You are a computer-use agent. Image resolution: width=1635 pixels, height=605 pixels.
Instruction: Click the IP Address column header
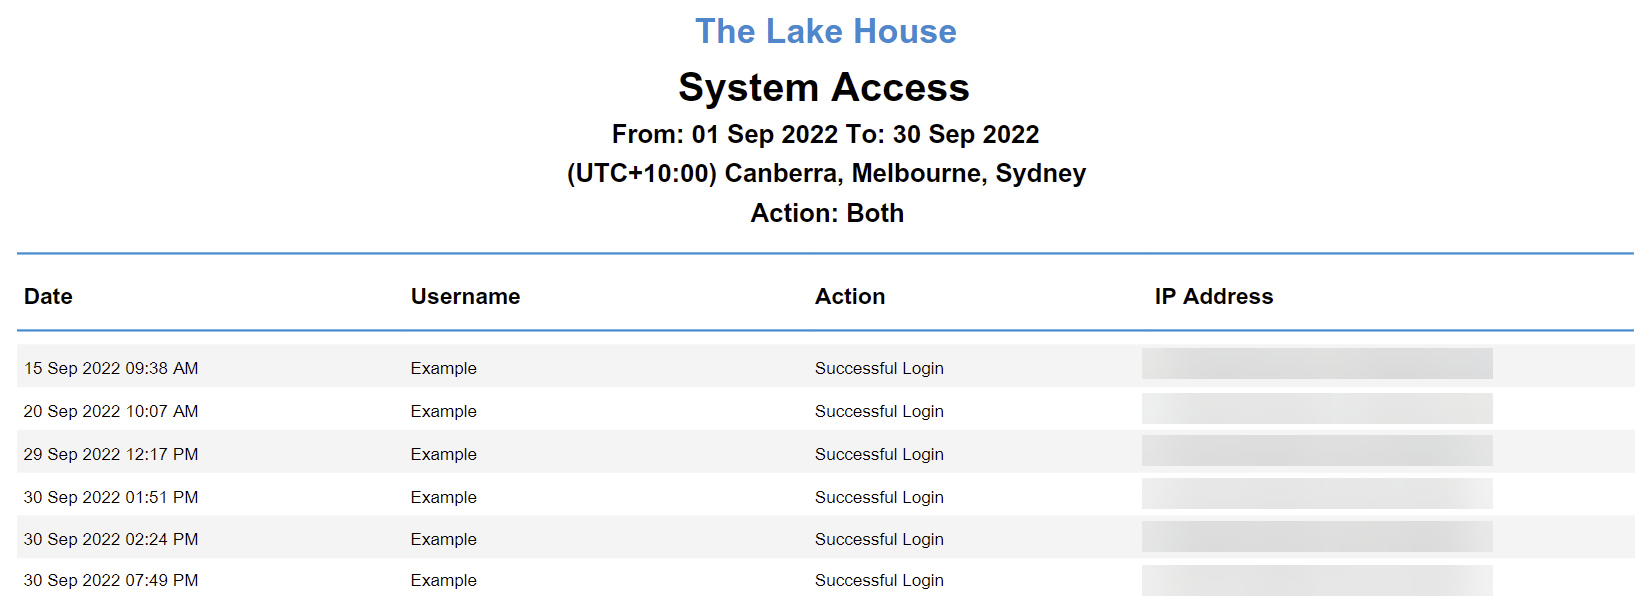pyautogui.click(x=1214, y=296)
